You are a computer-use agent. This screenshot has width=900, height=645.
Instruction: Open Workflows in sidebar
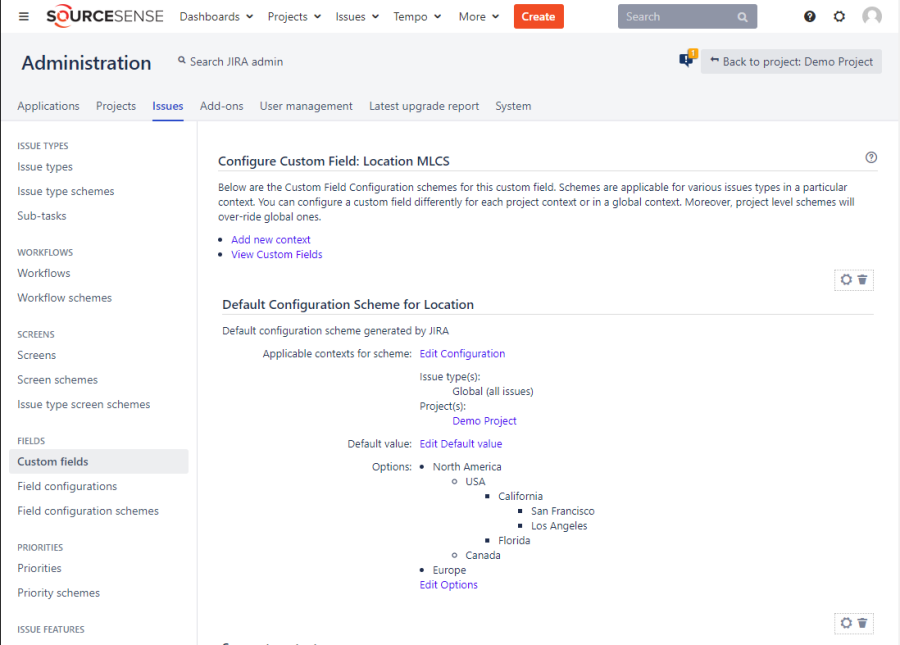click(x=44, y=274)
